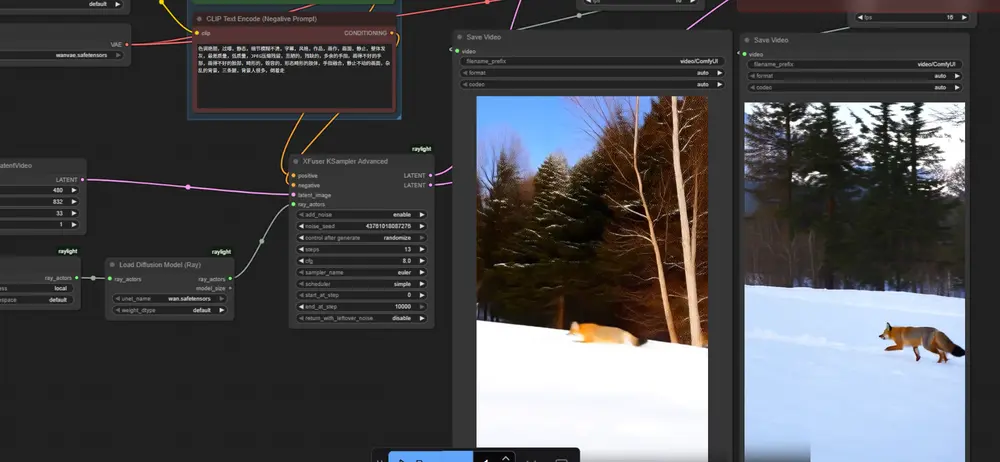Collapse the Load Diffusion Model (Ray) node

tap(114, 264)
